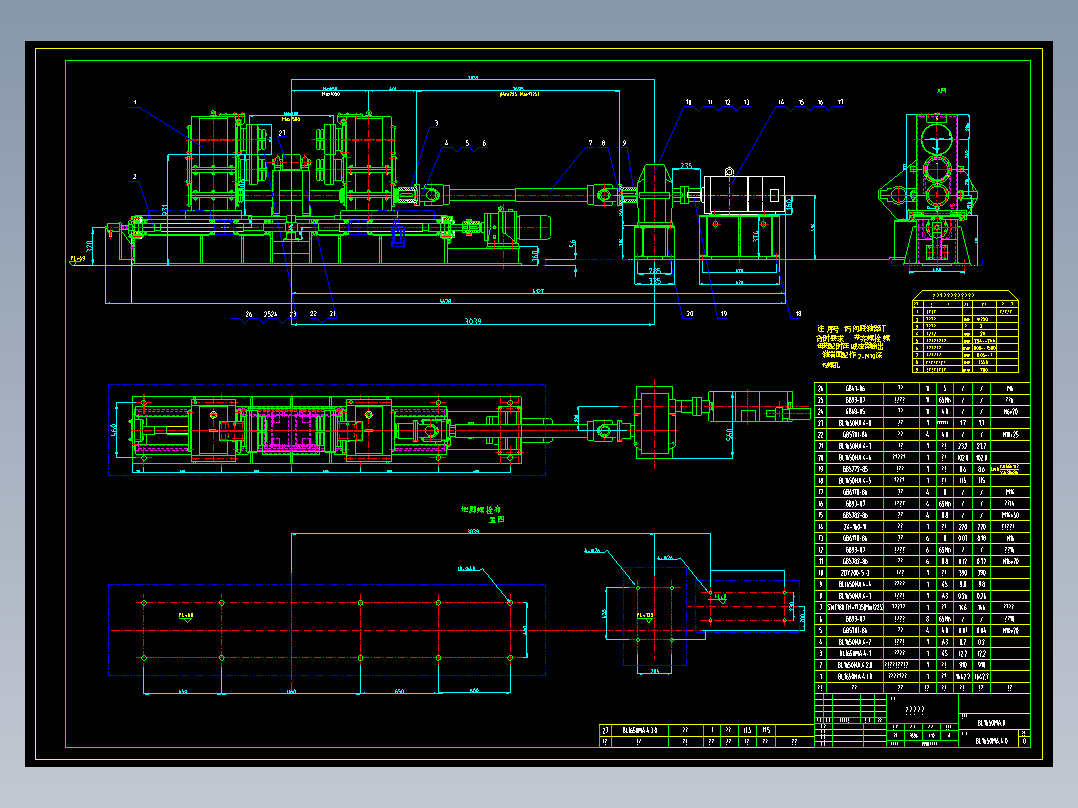Select the 320 height dimension at left

89,245
